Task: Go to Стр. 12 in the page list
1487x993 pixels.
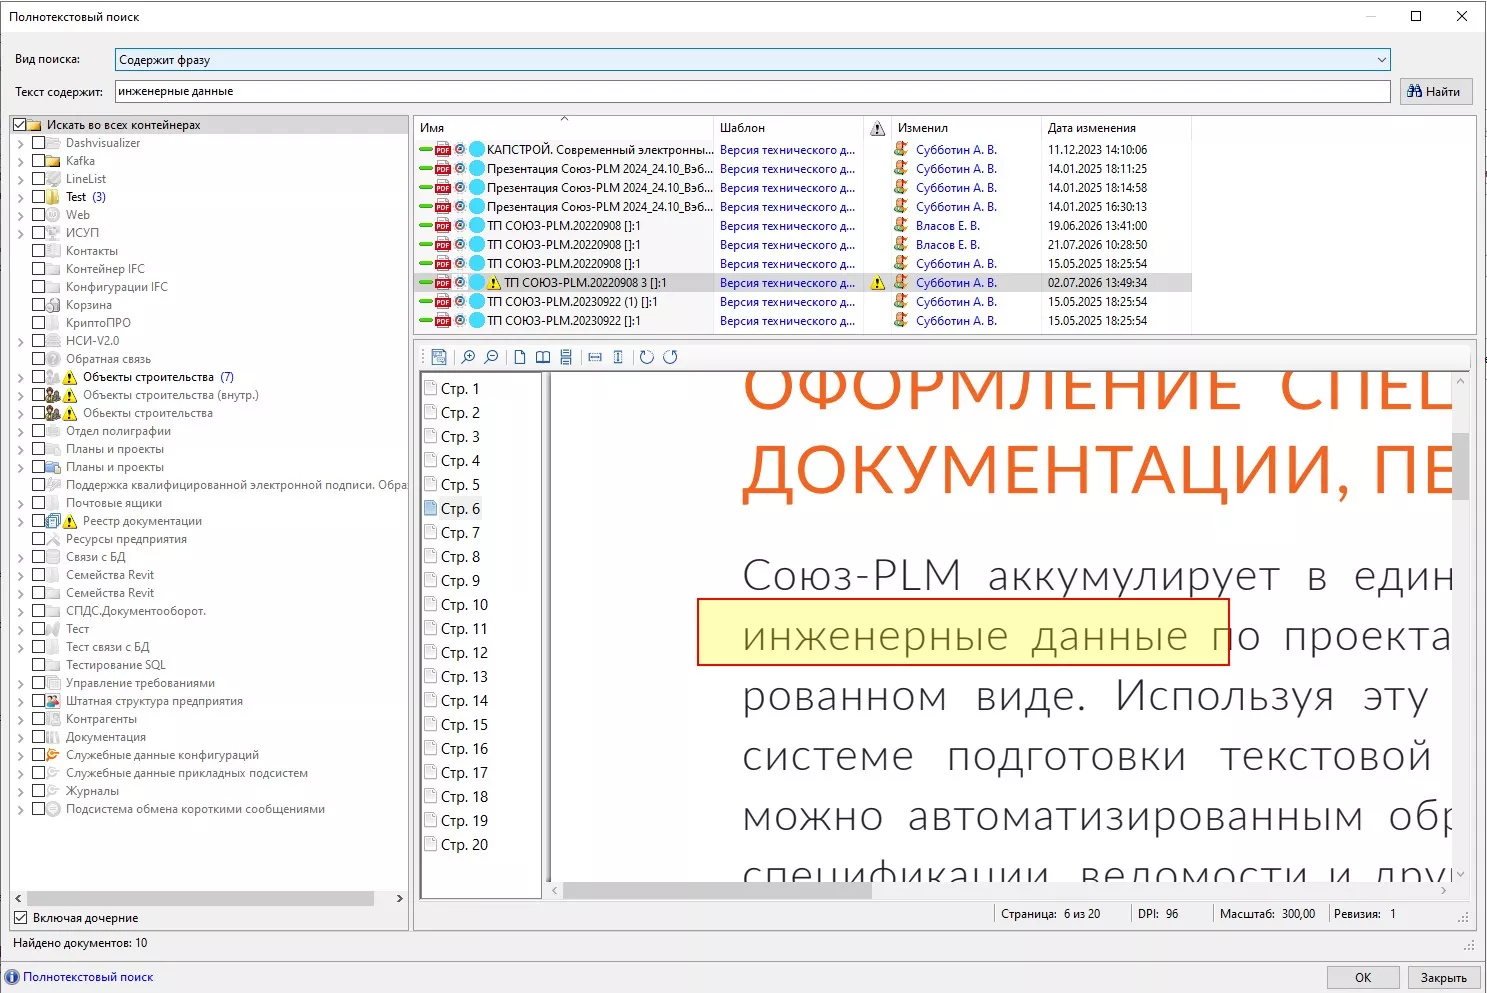Action: tap(464, 653)
